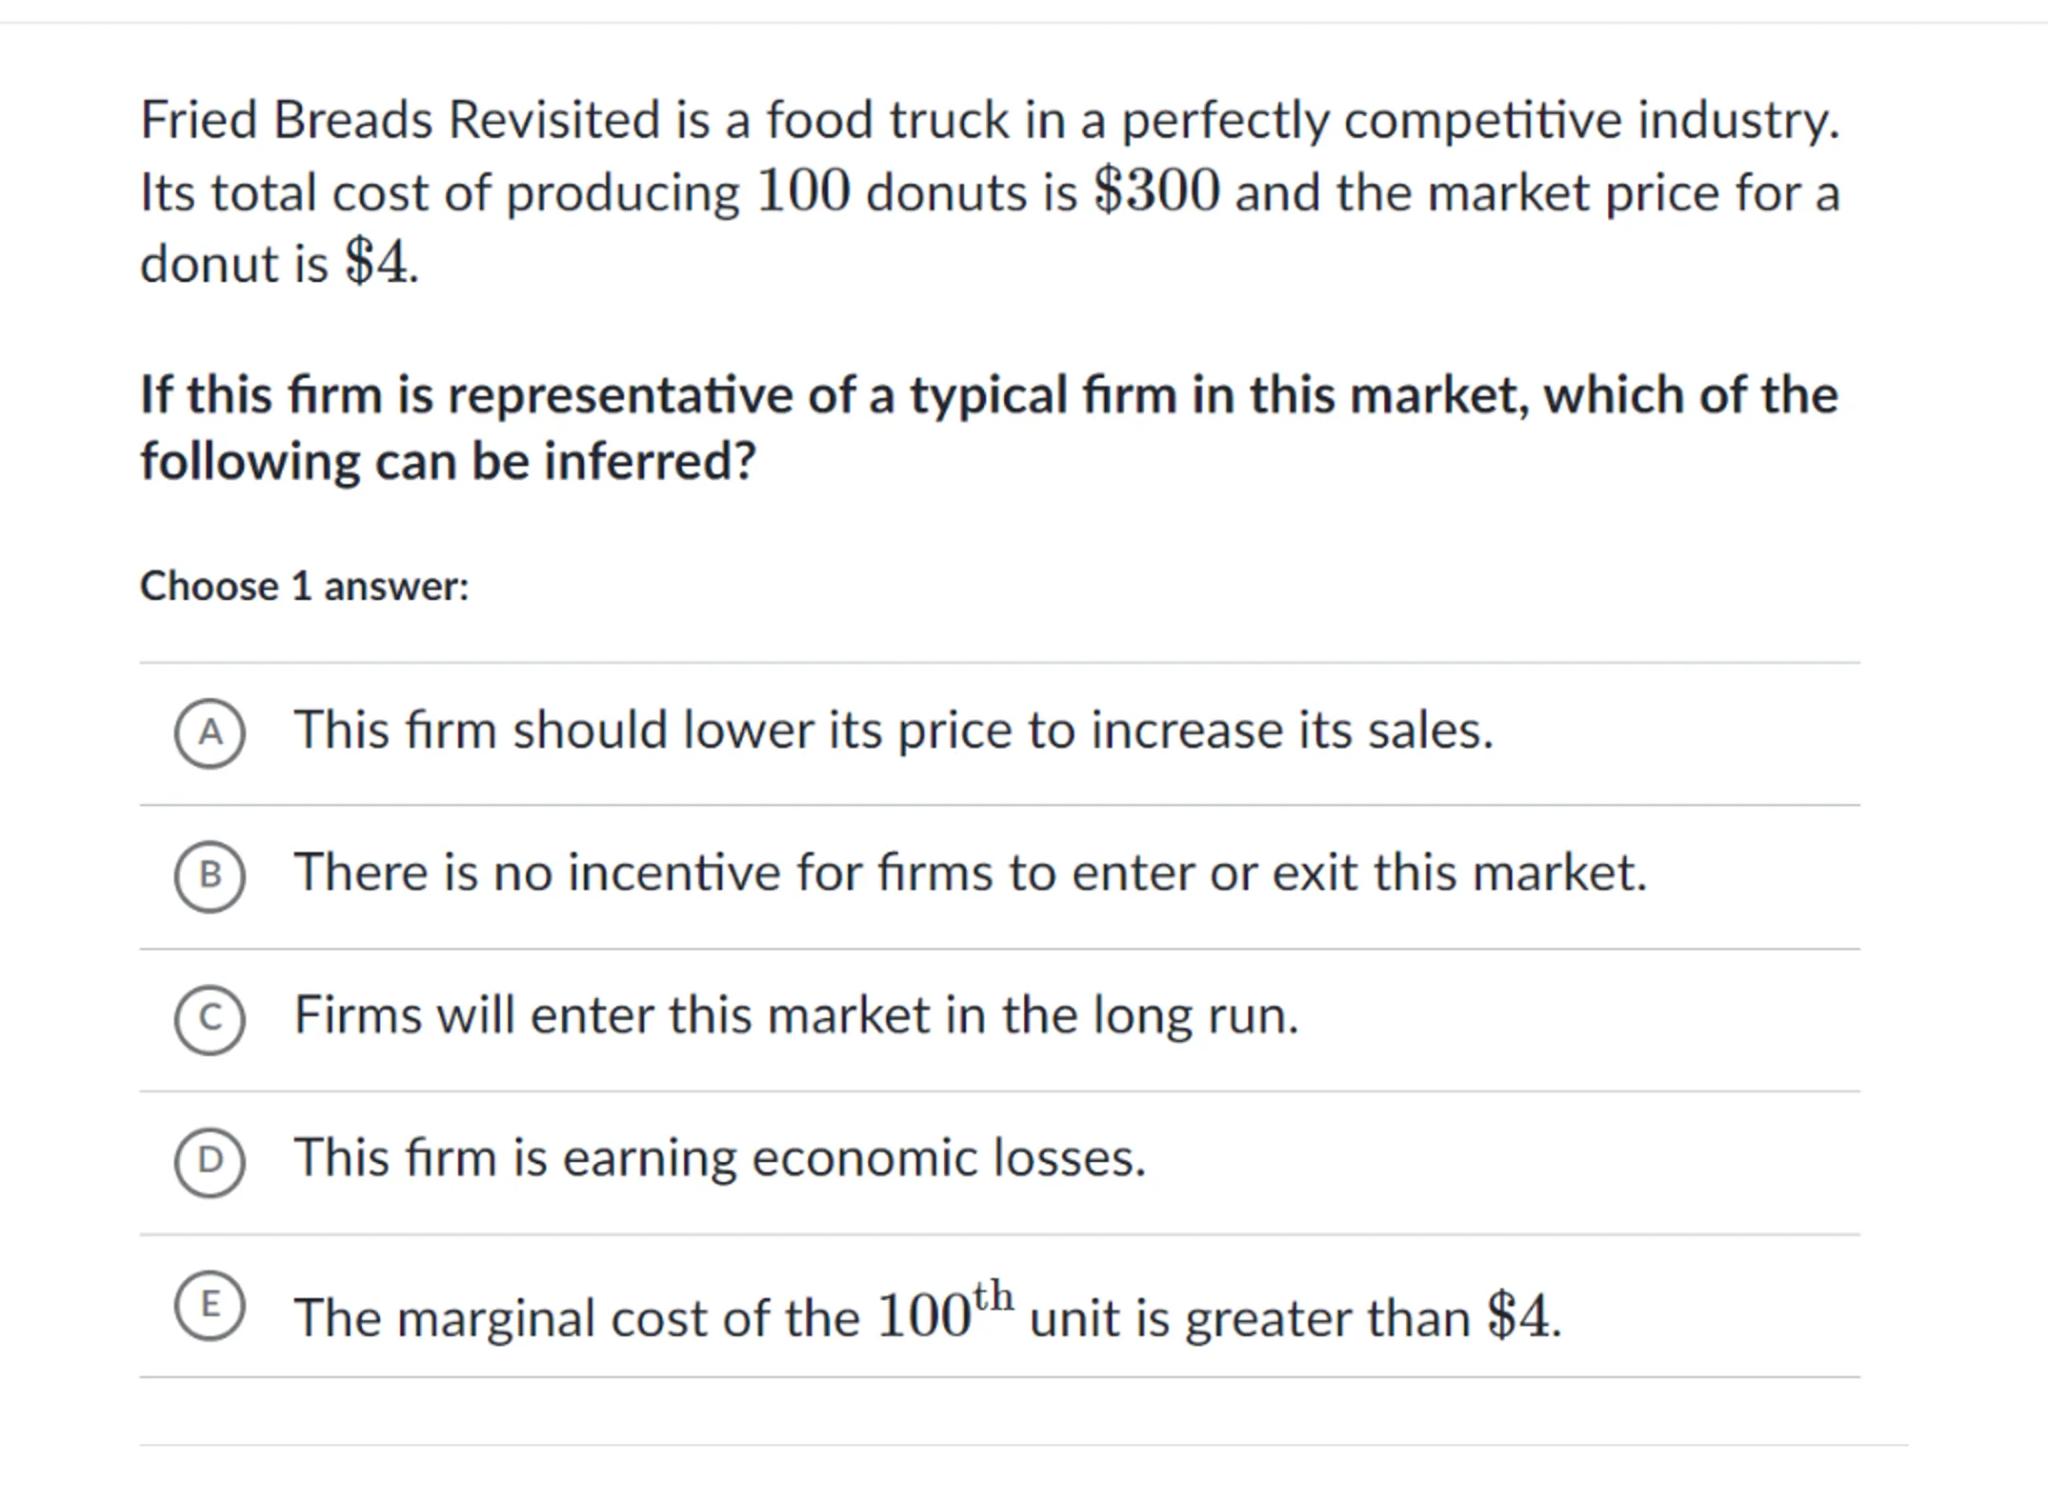Image resolution: width=2048 pixels, height=1502 pixels.
Task: Choose the circled B answer option
Action: point(210,876)
